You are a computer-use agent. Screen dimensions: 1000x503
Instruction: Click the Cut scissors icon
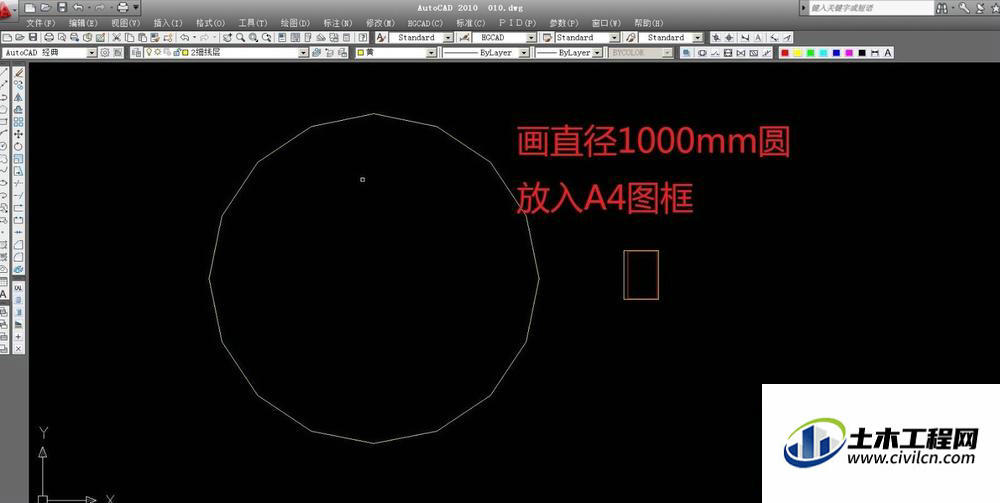tap(116, 38)
